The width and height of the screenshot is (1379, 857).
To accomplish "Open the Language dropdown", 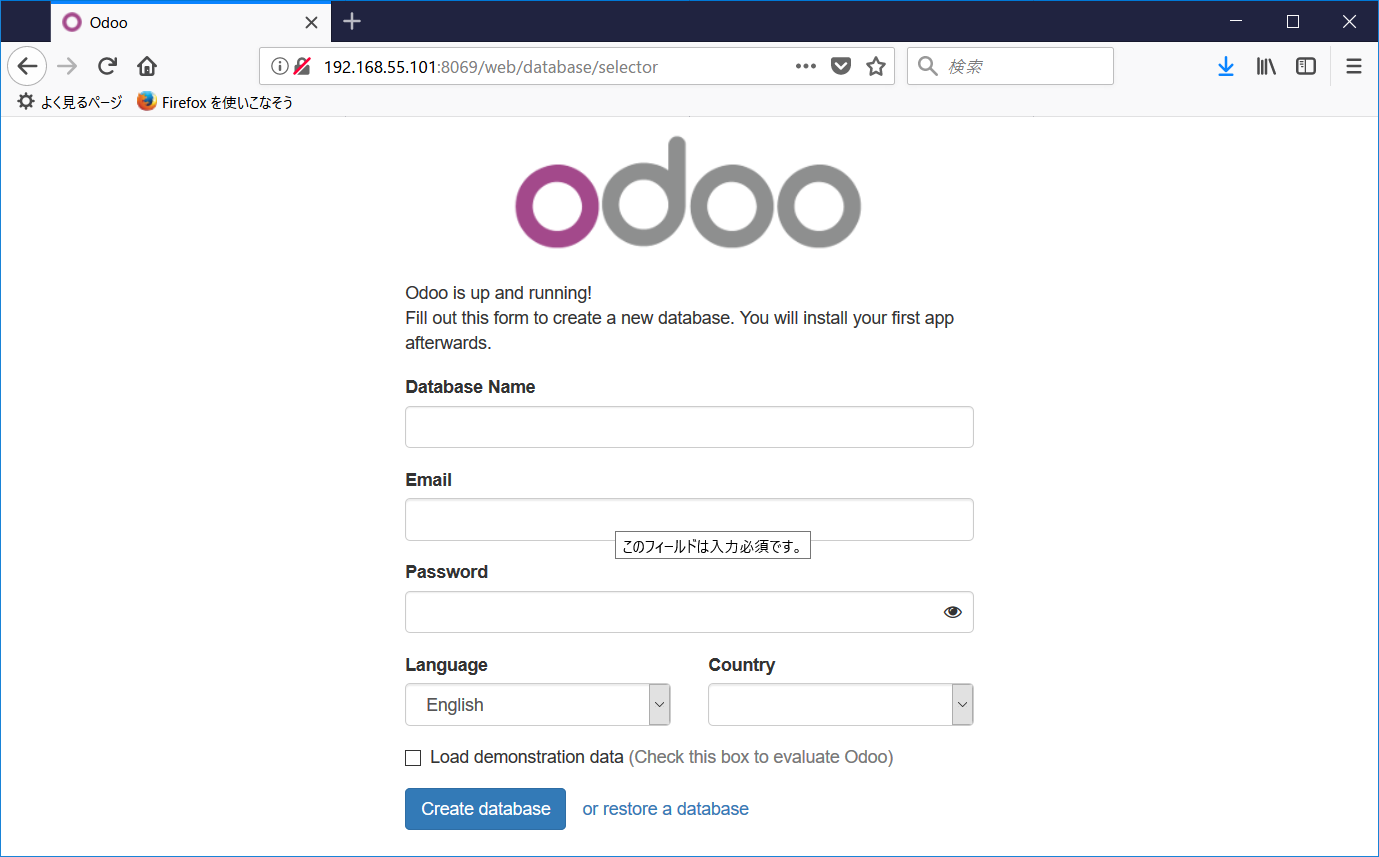I will click(658, 704).
